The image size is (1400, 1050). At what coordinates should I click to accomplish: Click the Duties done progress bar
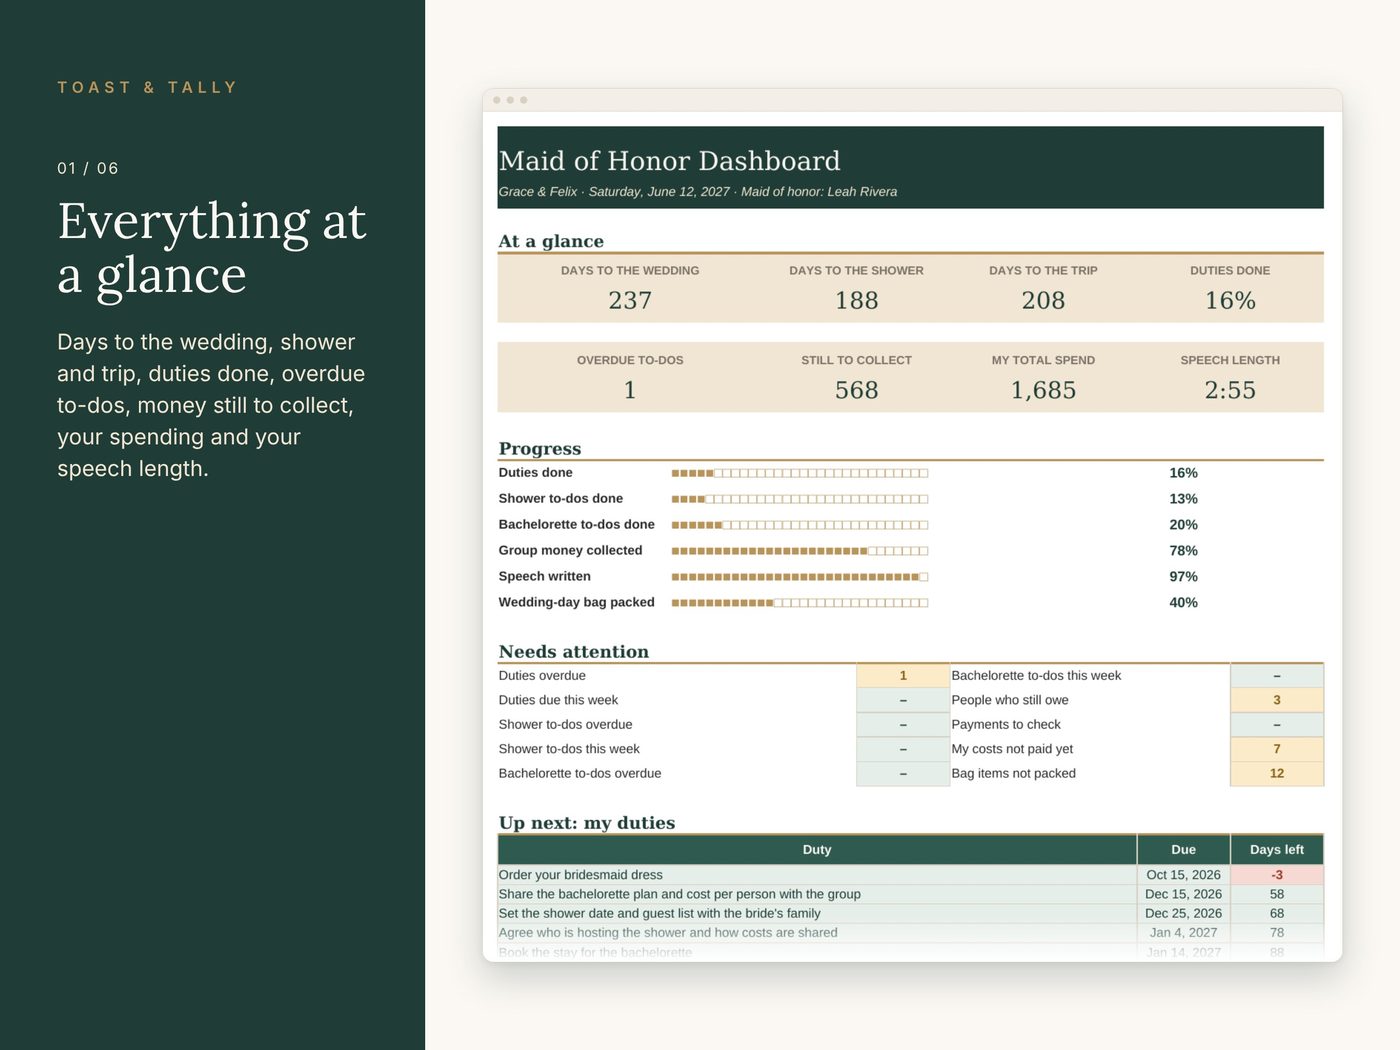[800, 473]
